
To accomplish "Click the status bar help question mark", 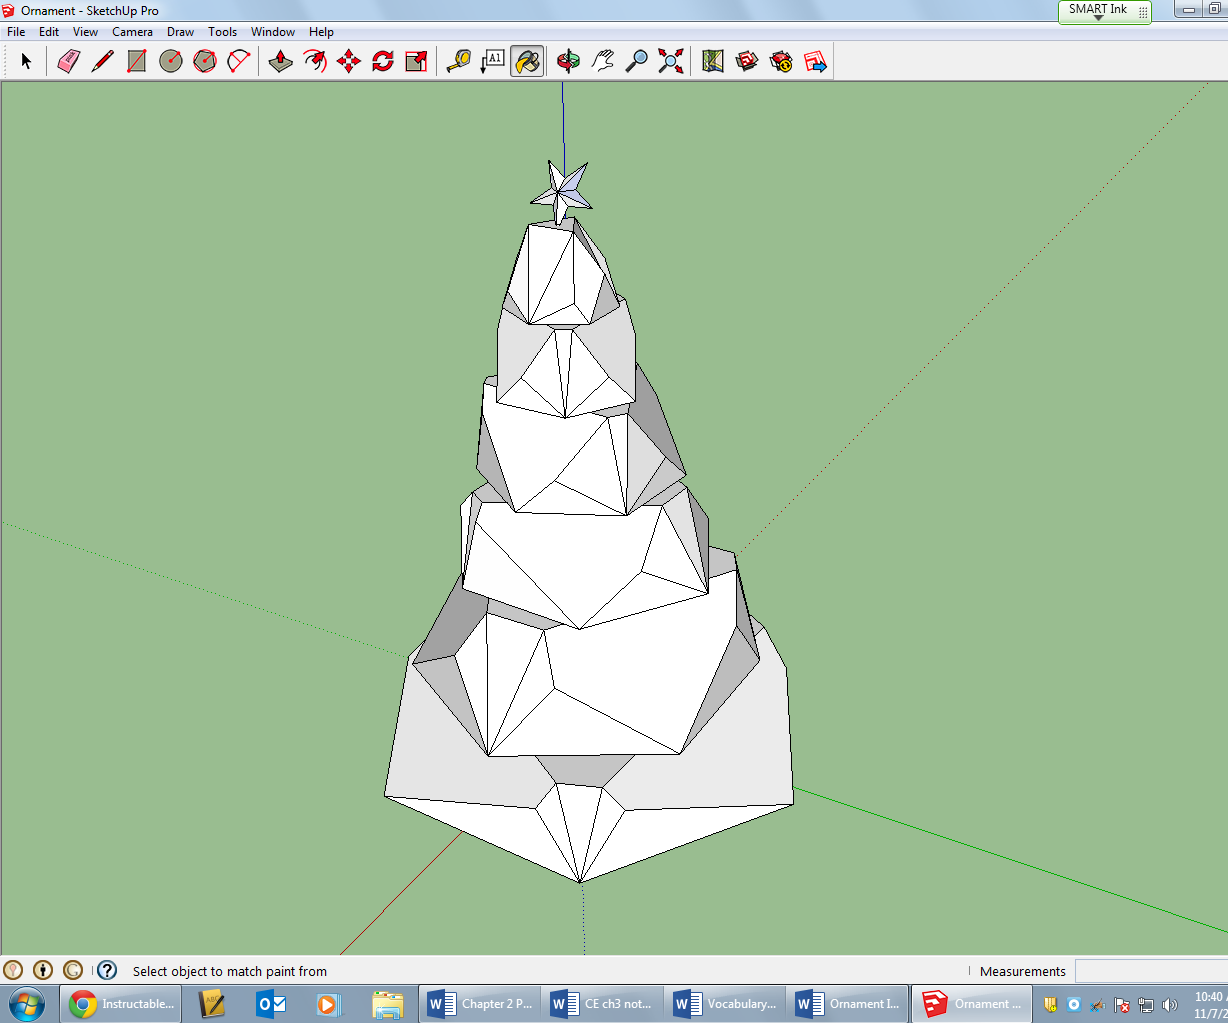I will [x=106, y=969].
